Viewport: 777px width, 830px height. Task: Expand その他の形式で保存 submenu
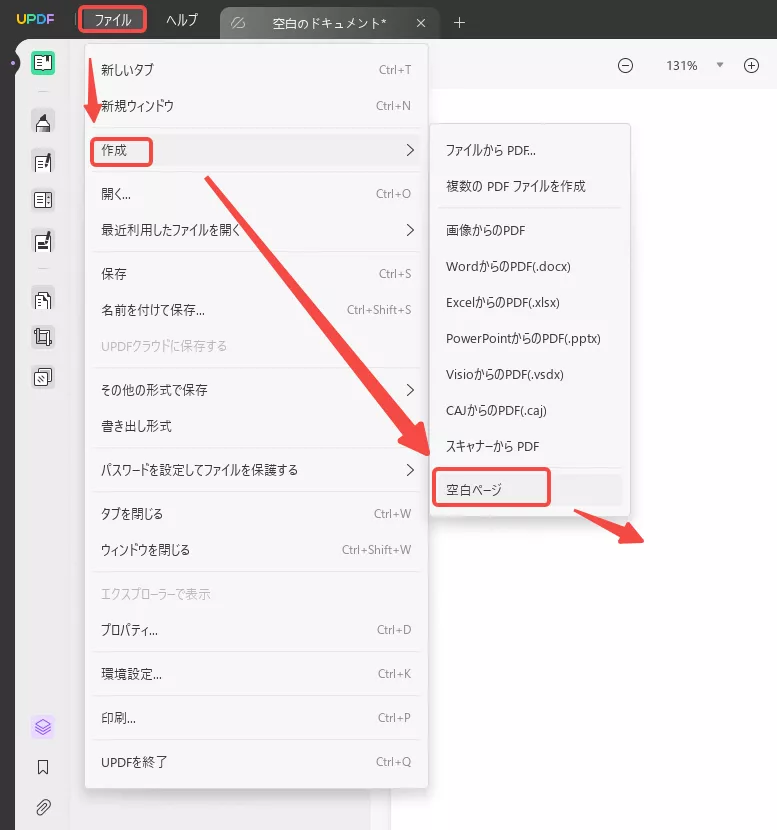click(410, 390)
